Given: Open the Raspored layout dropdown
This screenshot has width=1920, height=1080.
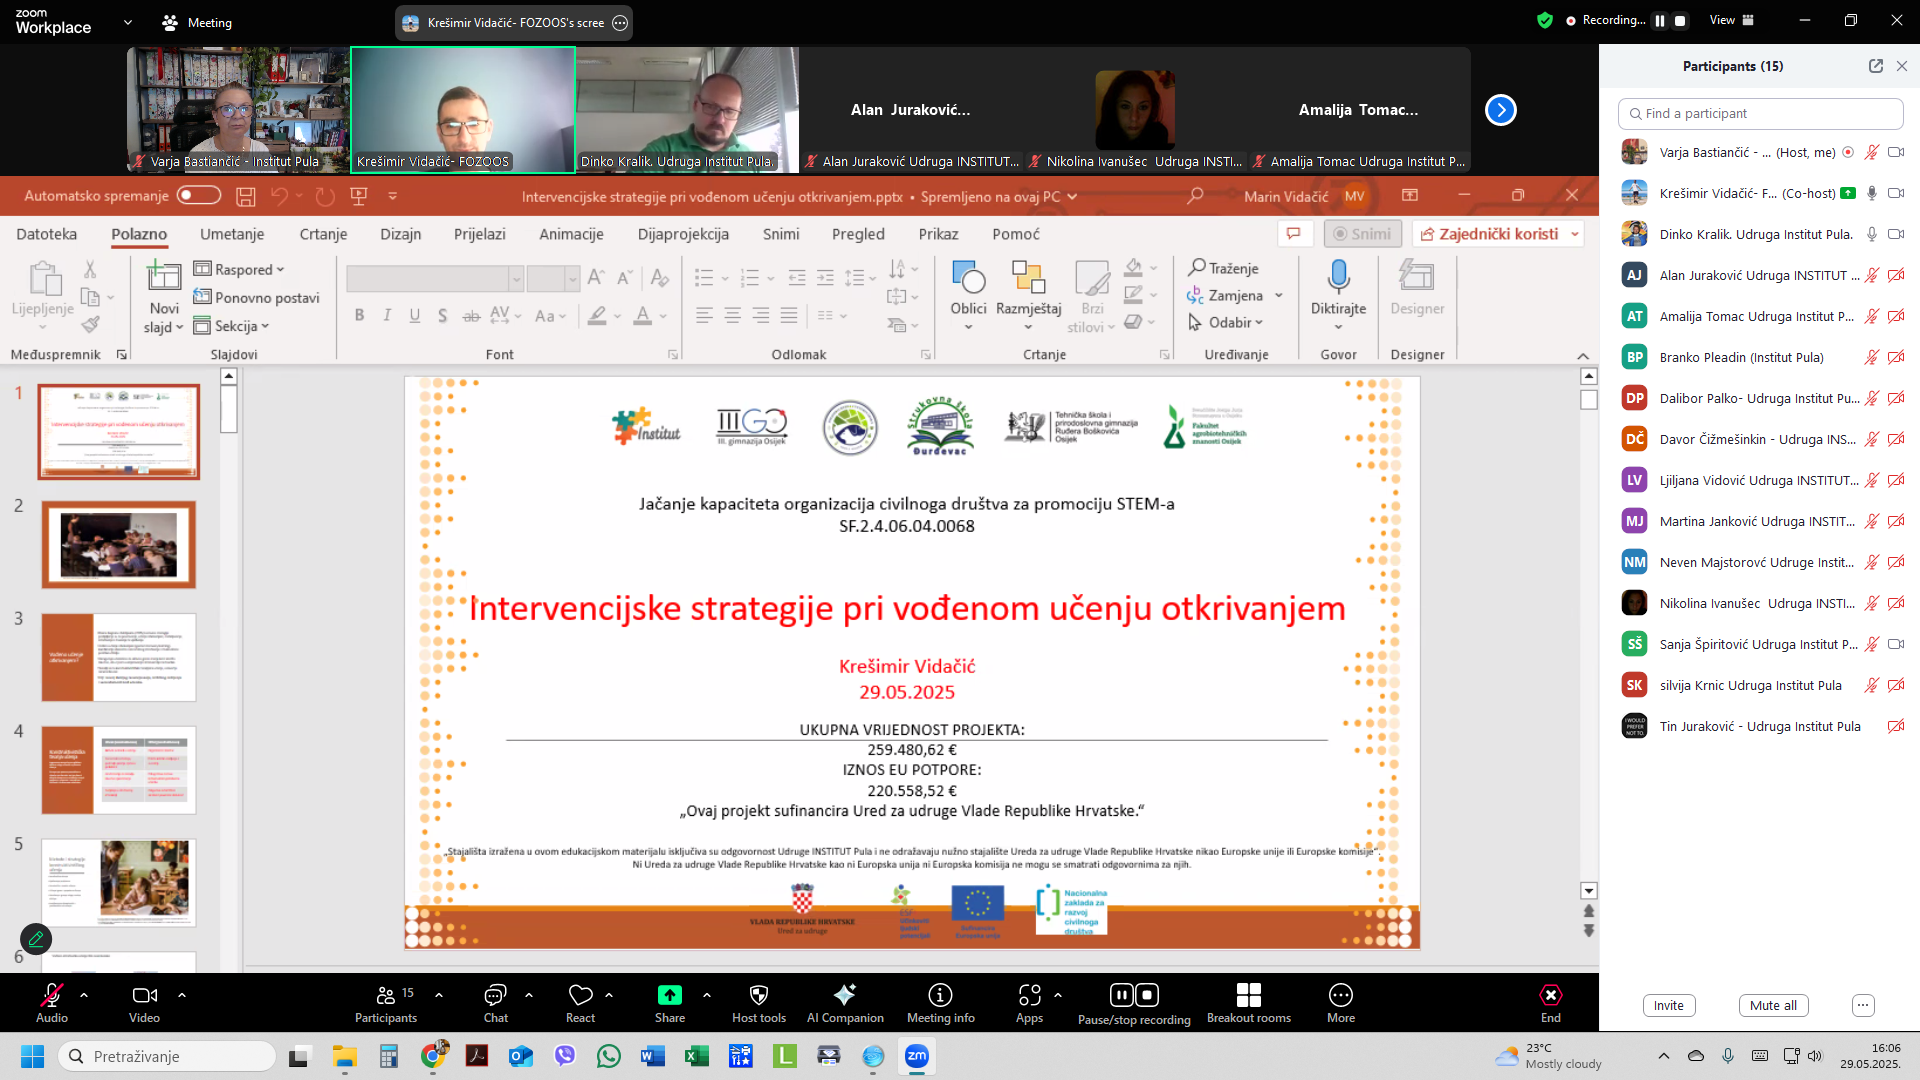Looking at the screenshot, I should pos(239,269).
